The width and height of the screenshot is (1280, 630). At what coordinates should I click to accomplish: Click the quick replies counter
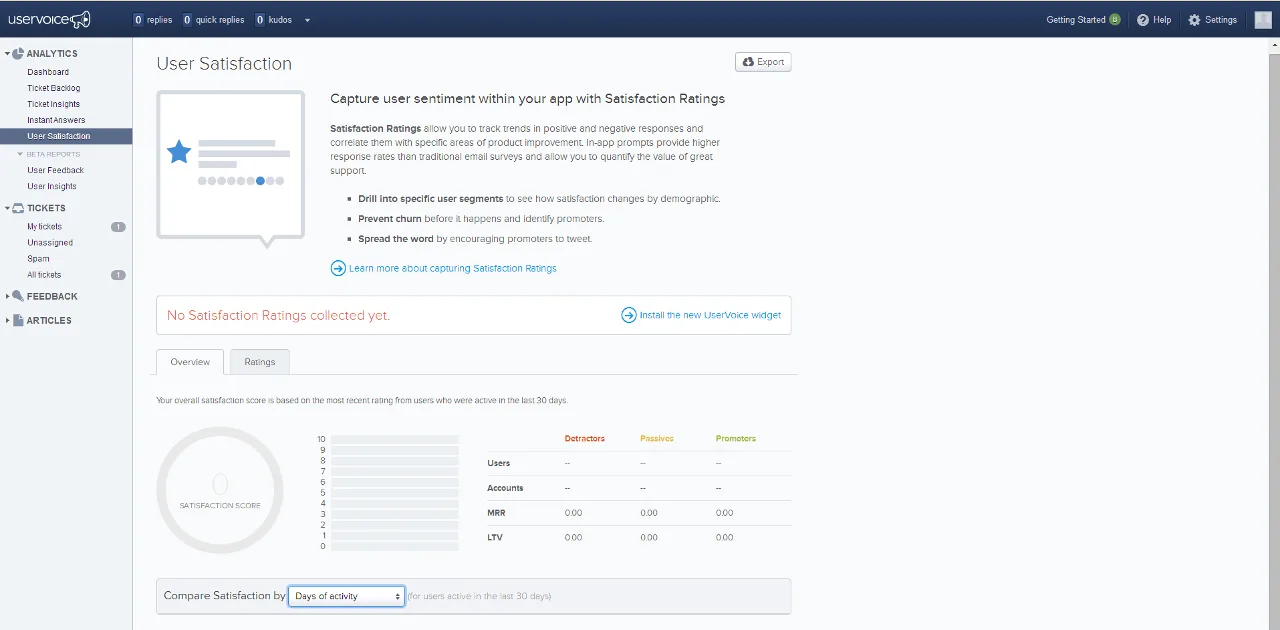pyautogui.click(x=213, y=20)
